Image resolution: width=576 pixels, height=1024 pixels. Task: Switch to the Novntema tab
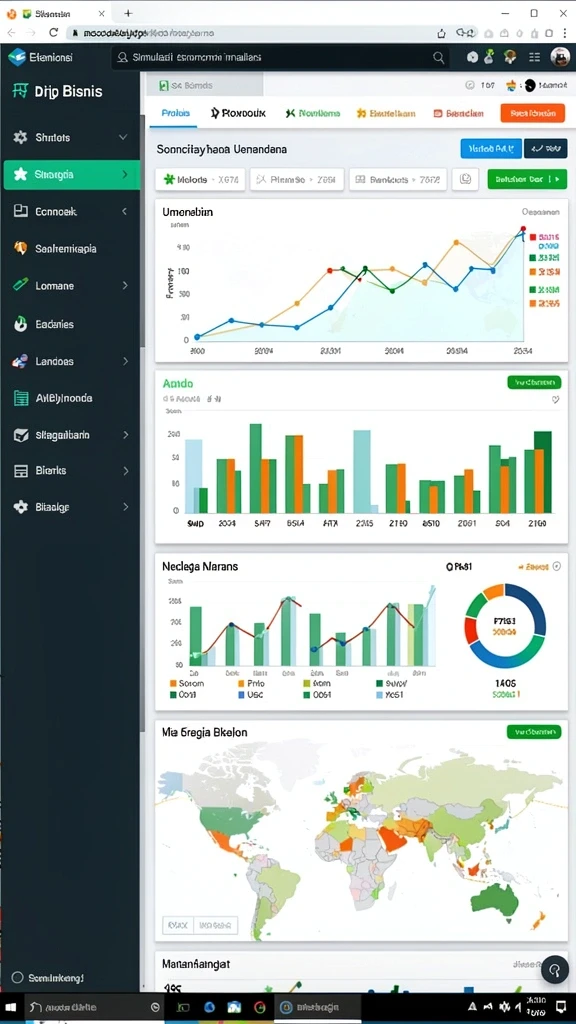point(313,113)
